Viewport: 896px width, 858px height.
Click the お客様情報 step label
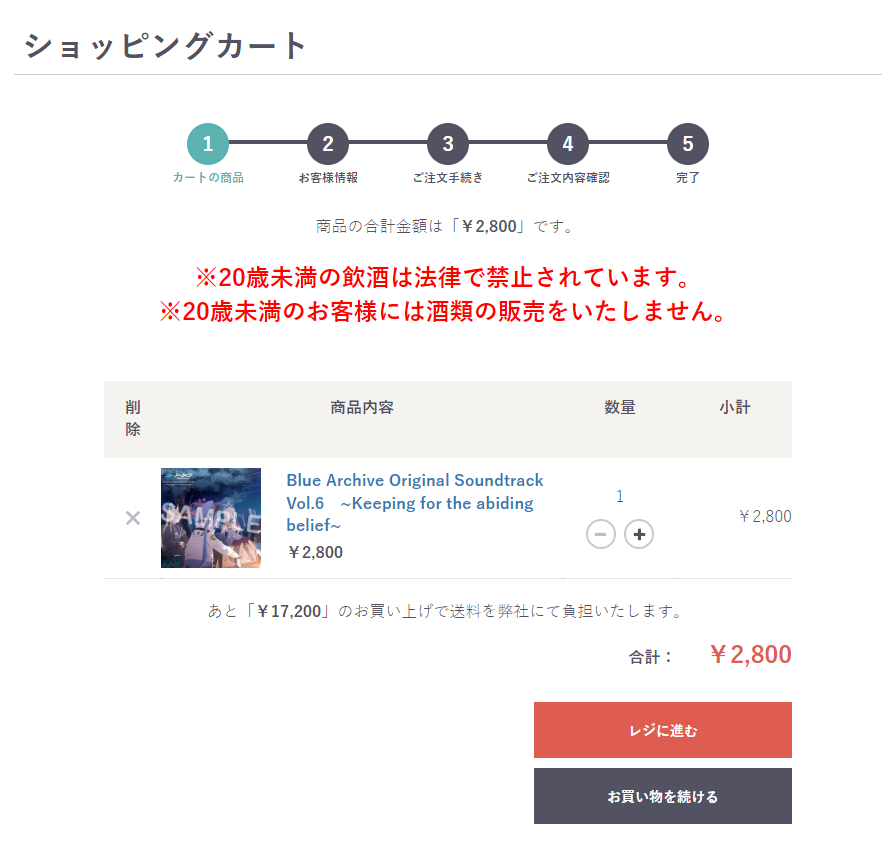[328, 178]
